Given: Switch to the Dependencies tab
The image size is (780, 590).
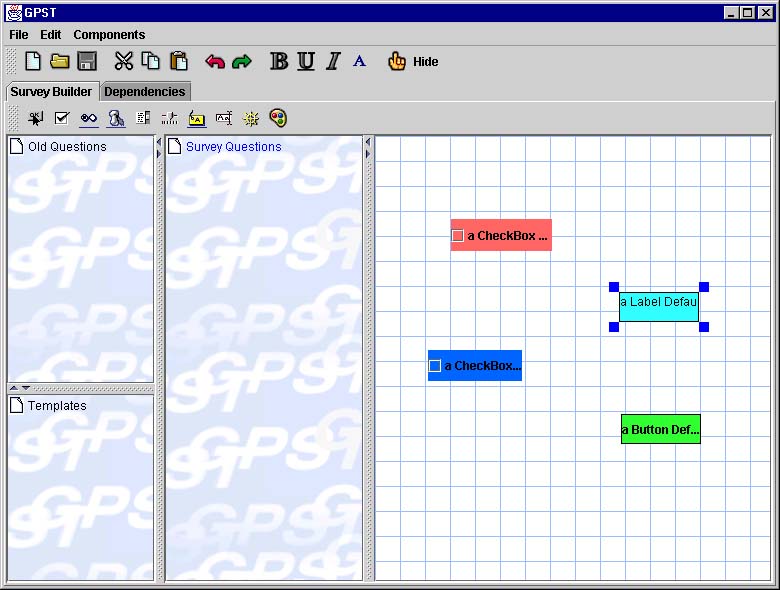Looking at the screenshot, I should pos(145,92).
